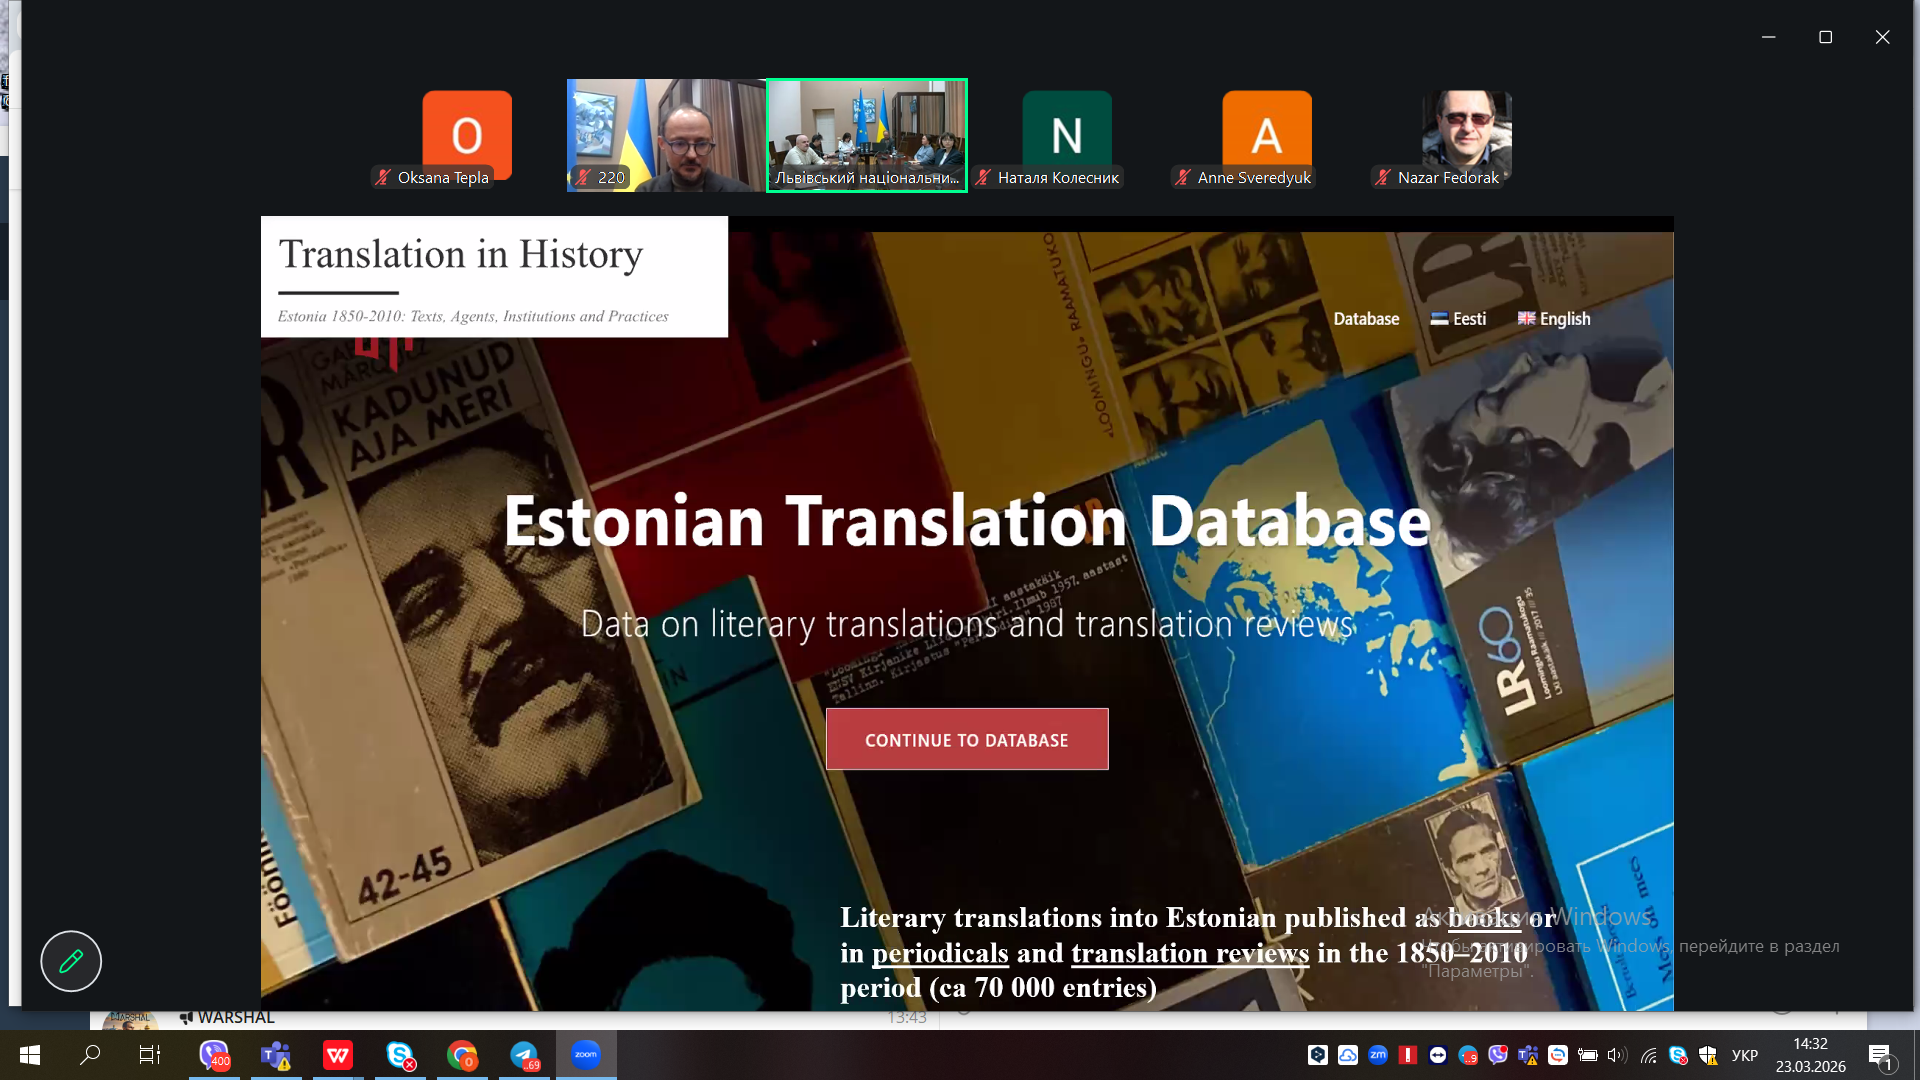Change the УКР keyboard language indicator

(x=1744, y=1055)
